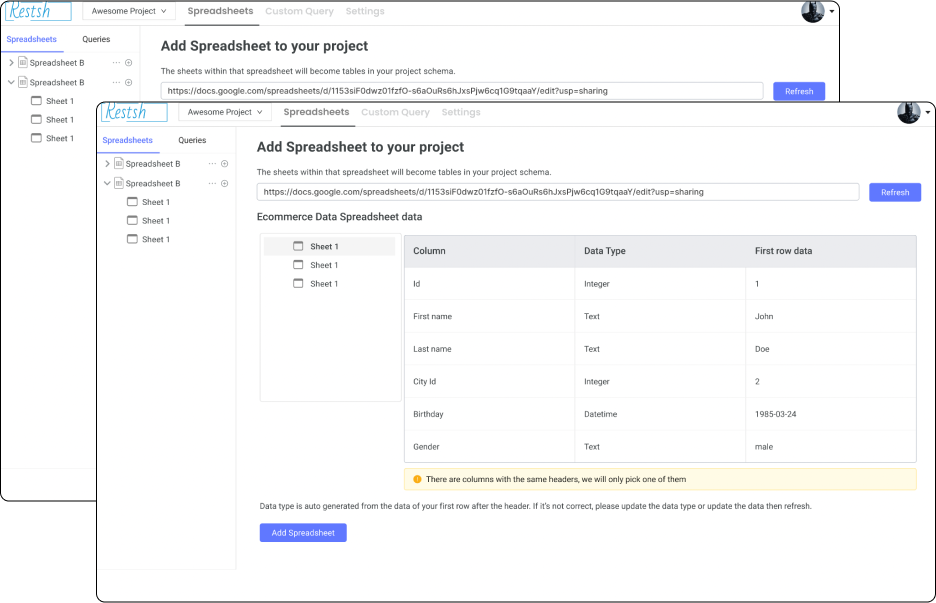Image resolution: width=936 pixels, height=603 pixels.
Task: Open the Awesome Project dropdown
Action: point(224,112)
